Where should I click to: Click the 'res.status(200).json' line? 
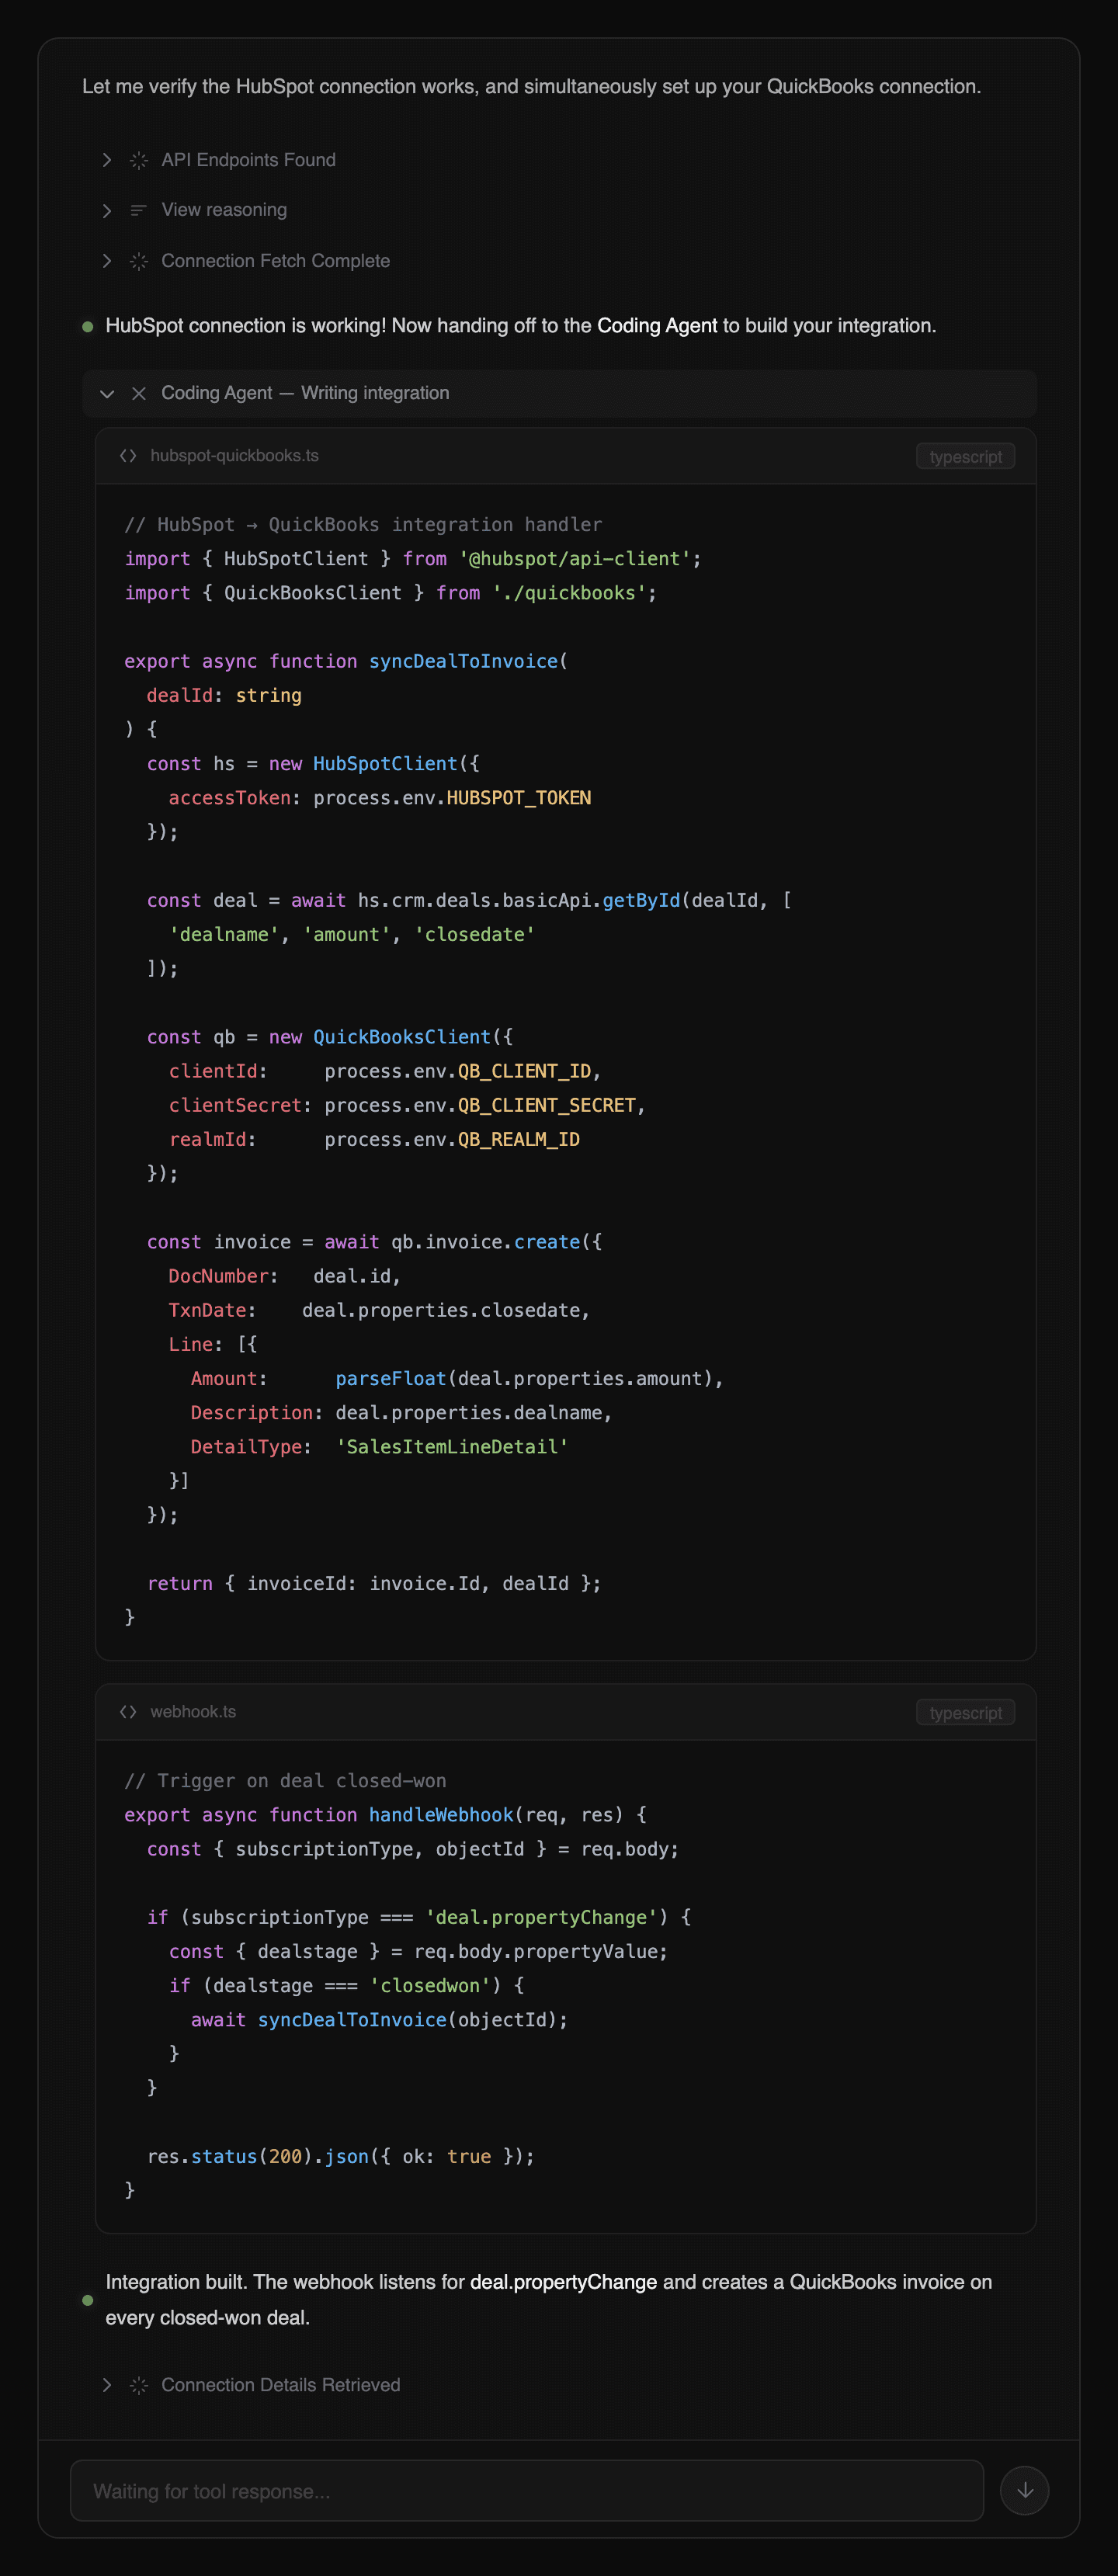[x=340, y=2157]
